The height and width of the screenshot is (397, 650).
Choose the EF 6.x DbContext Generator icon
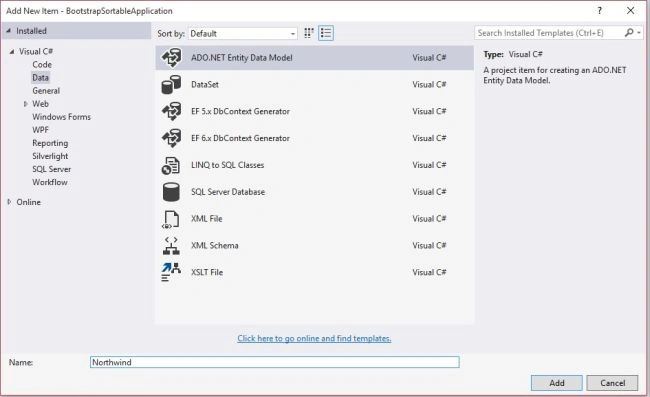tap(171, 138)
